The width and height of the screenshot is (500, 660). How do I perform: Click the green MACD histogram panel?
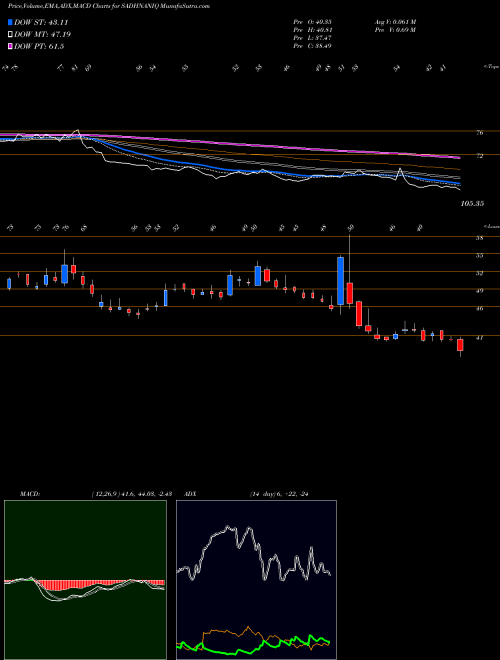pyautogui.click(x=85, y=580)
